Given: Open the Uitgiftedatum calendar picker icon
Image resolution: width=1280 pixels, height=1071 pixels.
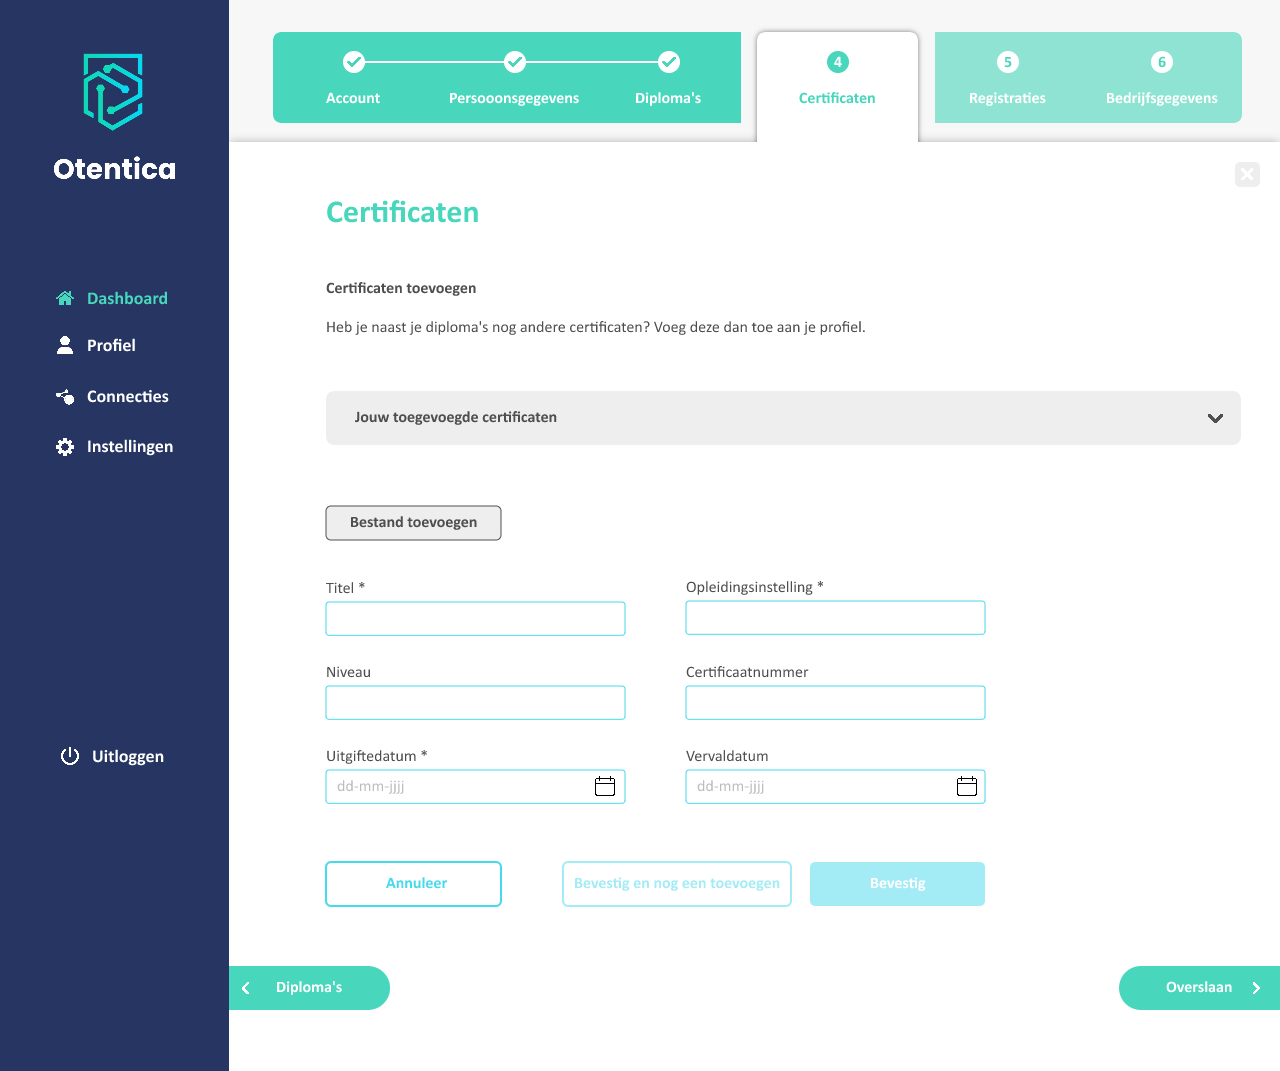Looking at the screenshot, I should click(605, 786).
